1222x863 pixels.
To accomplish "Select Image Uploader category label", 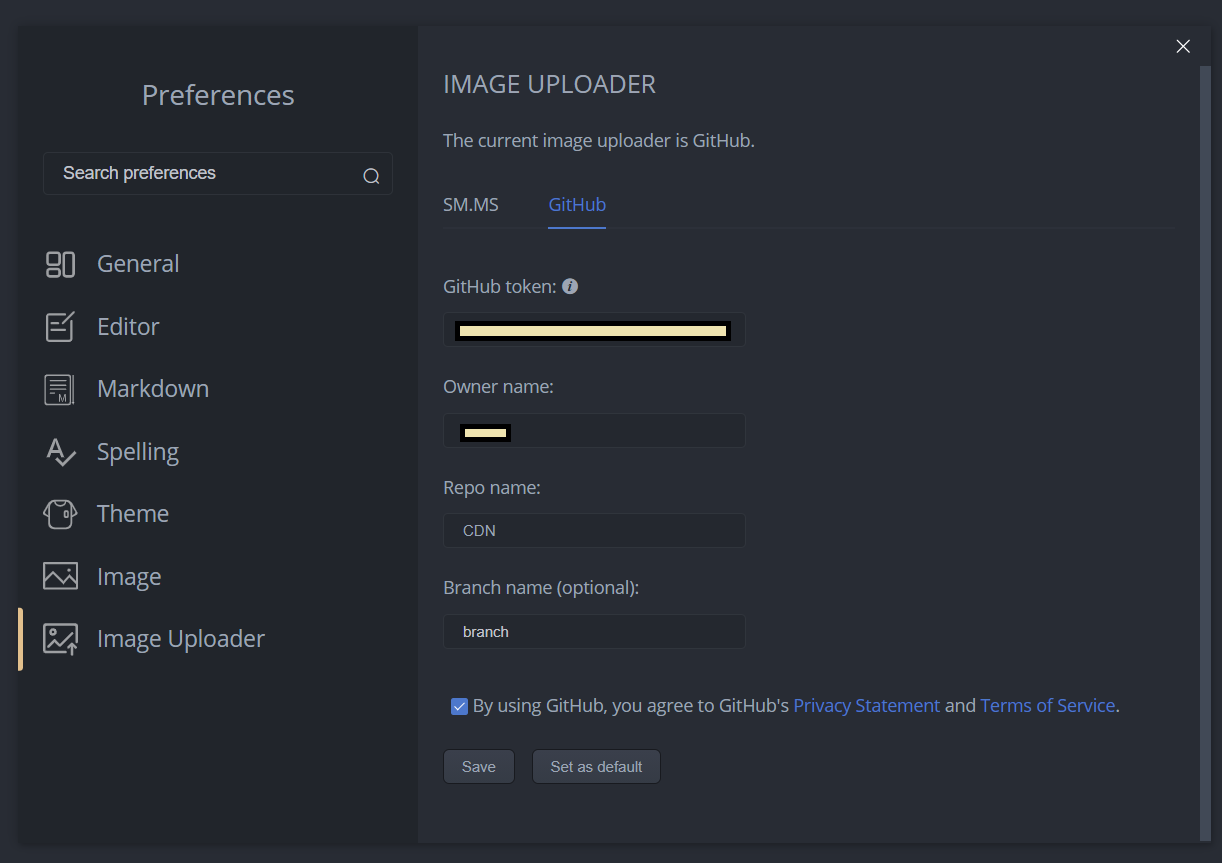I will pos(181,639).
